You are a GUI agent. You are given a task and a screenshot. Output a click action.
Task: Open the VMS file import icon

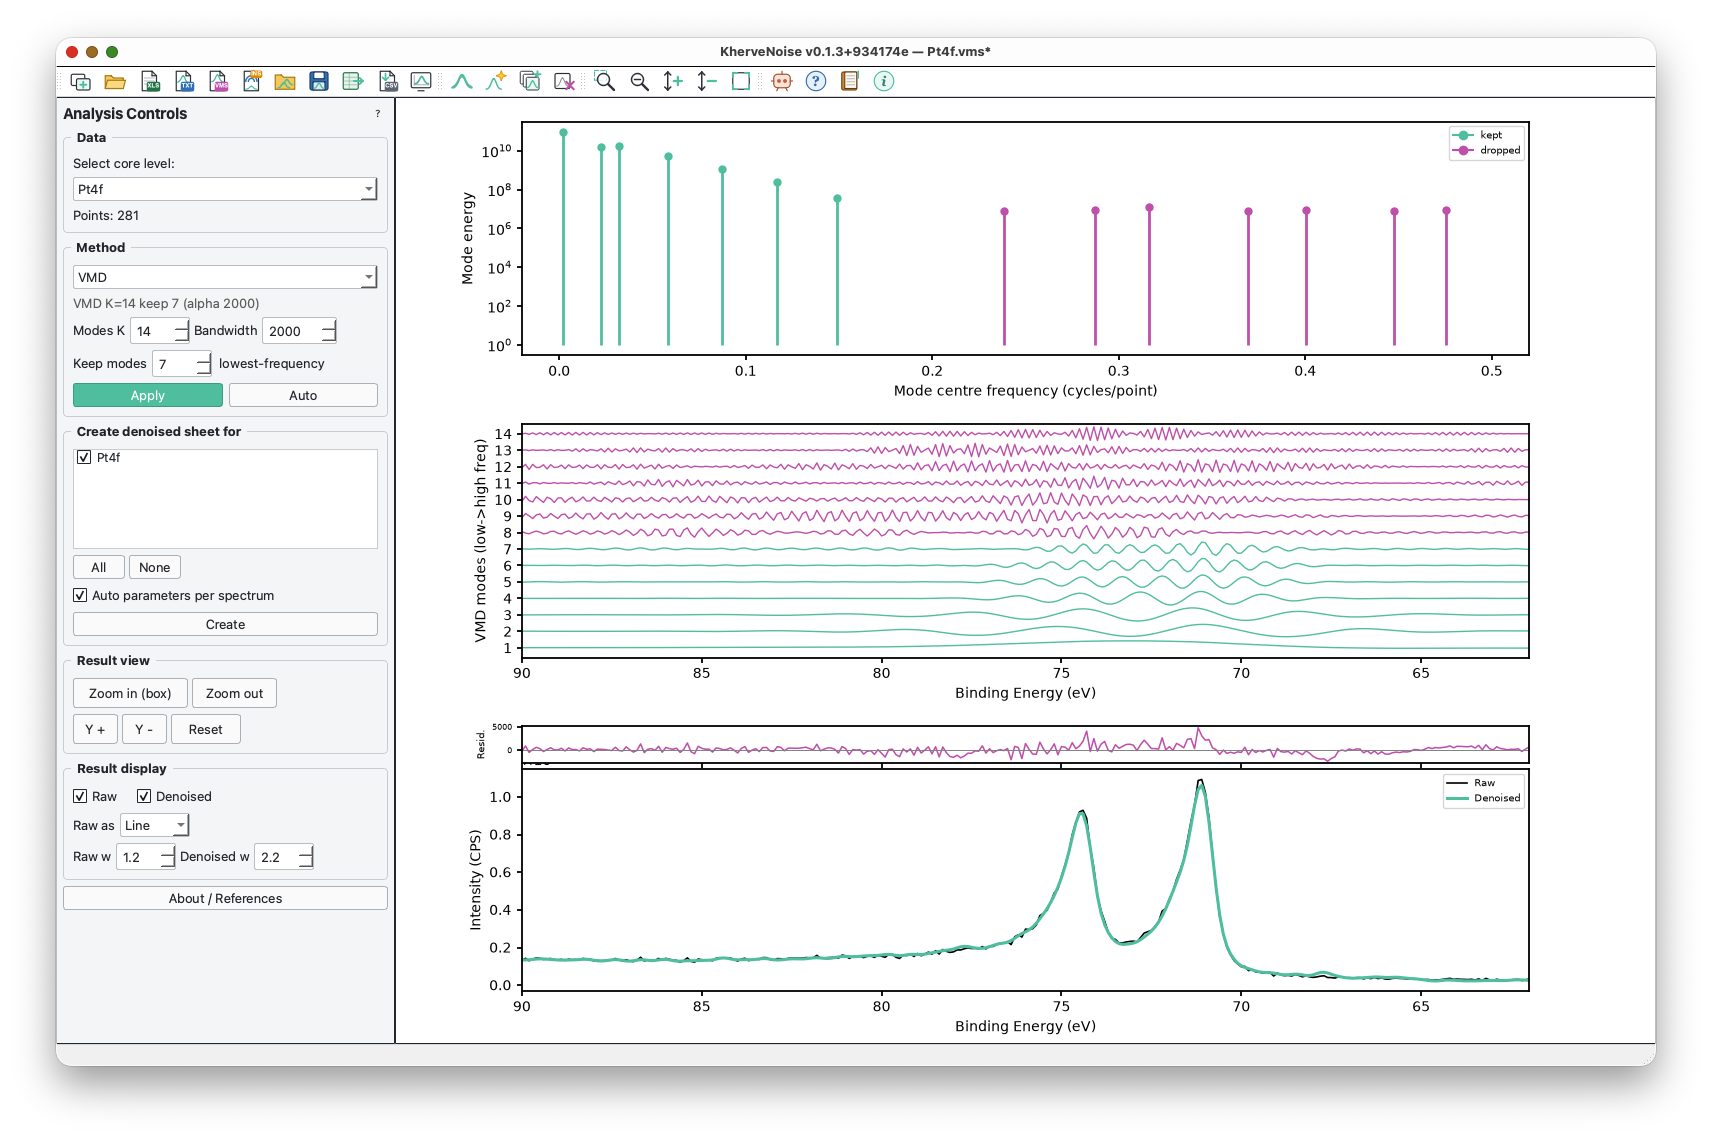pyautogui.click(x=218, y=82)
